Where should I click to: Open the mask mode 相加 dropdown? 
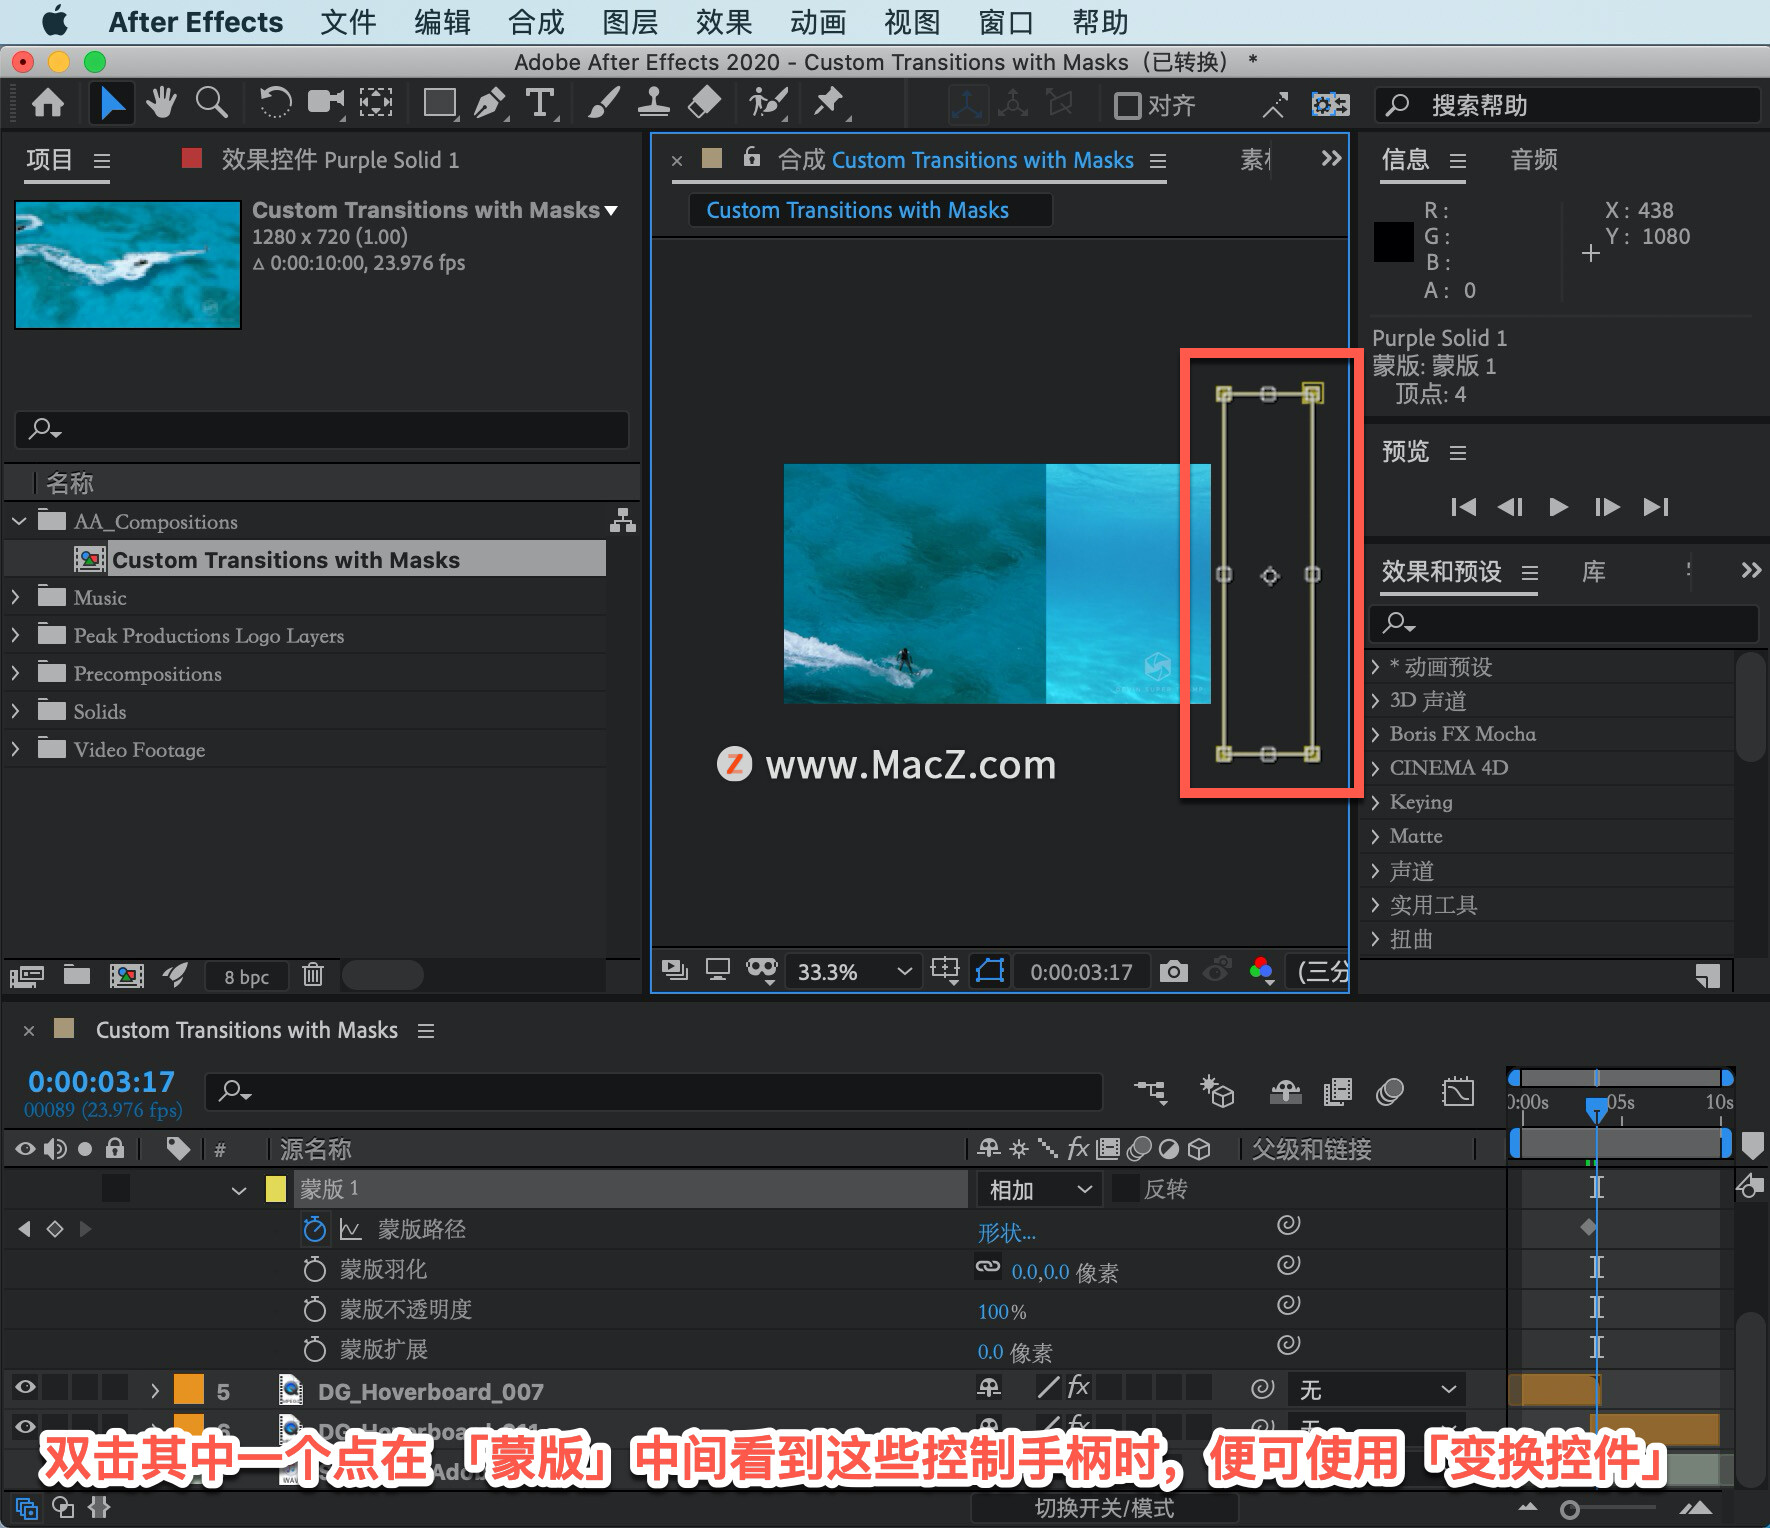[1039, 1190]
